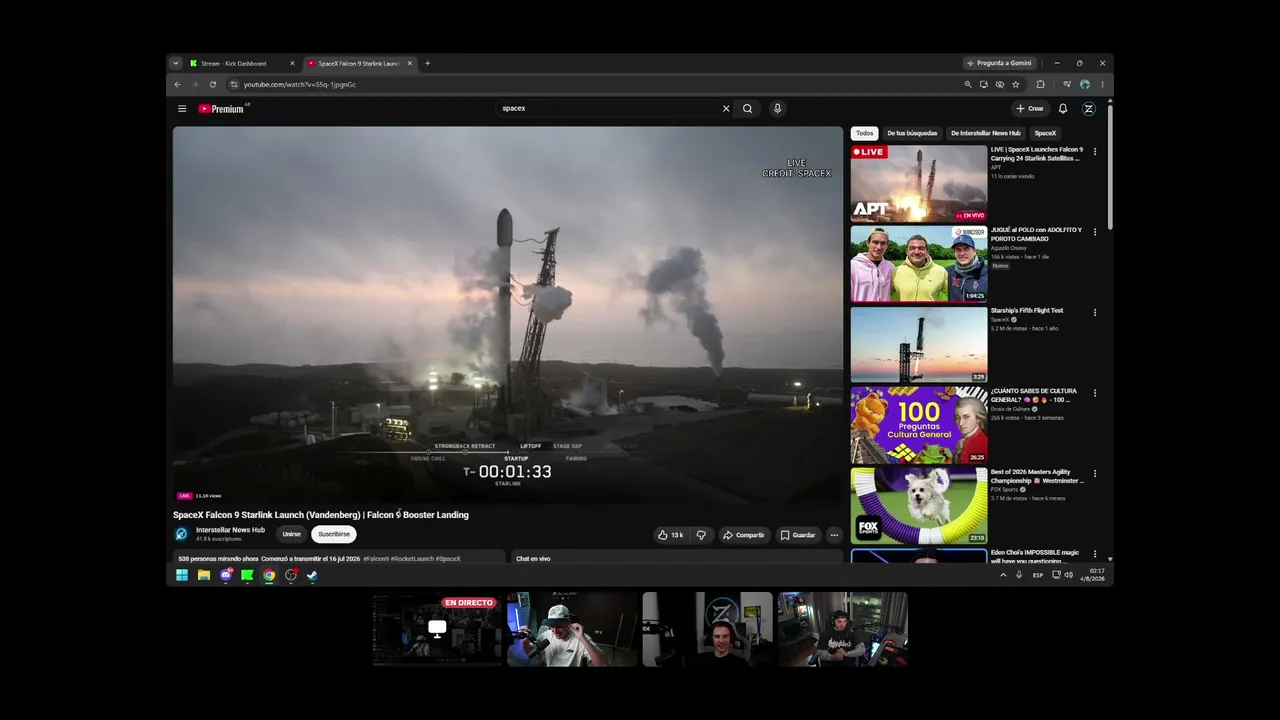
Task: Clear the 'spacex' search text
Action: (726, 109)
